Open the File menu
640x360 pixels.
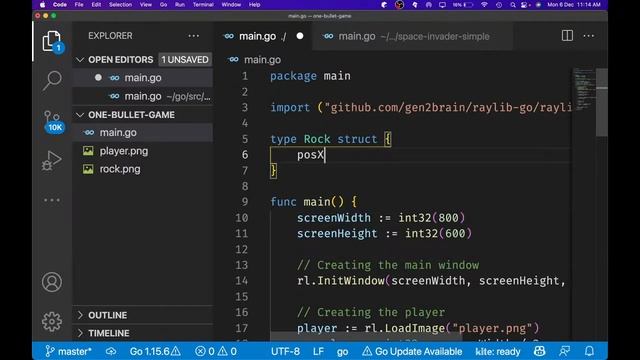(79, 5)
